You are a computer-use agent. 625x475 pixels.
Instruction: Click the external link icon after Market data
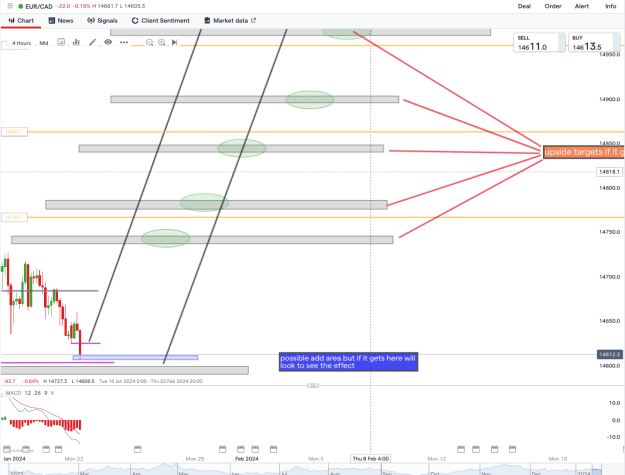(254, 20)
